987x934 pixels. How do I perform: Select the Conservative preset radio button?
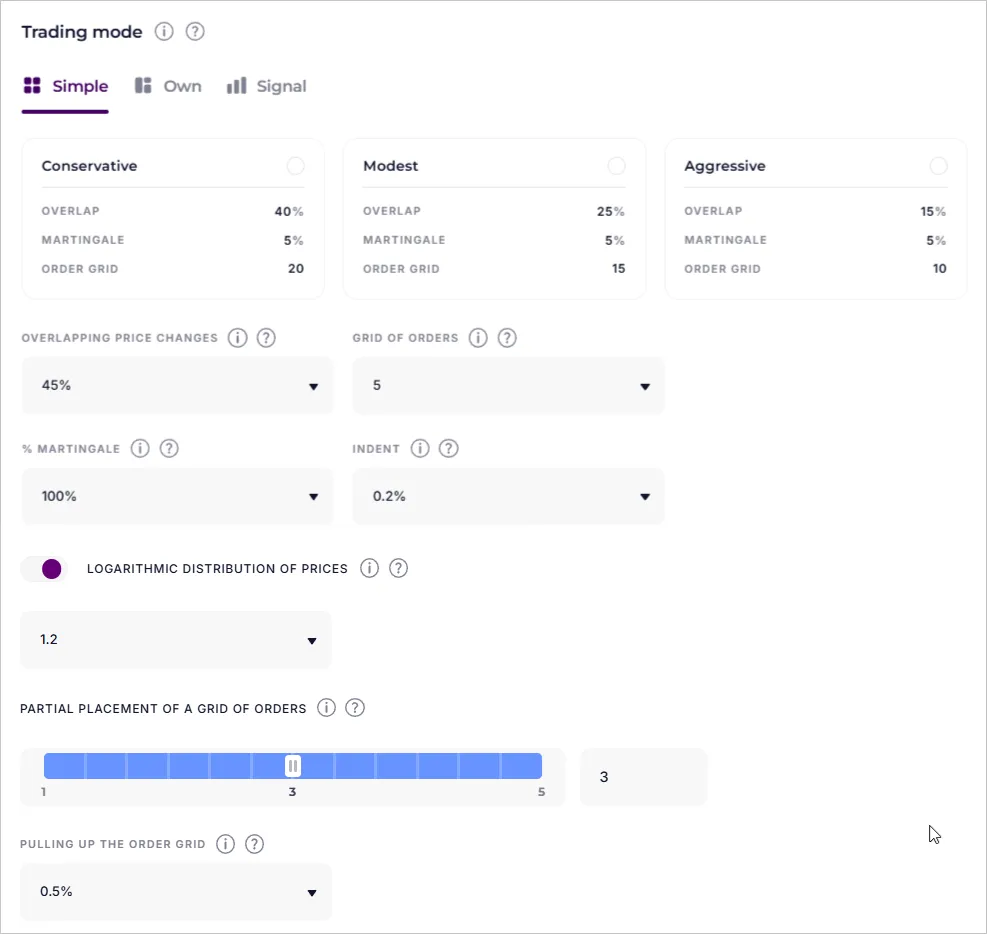click(295, 166)
